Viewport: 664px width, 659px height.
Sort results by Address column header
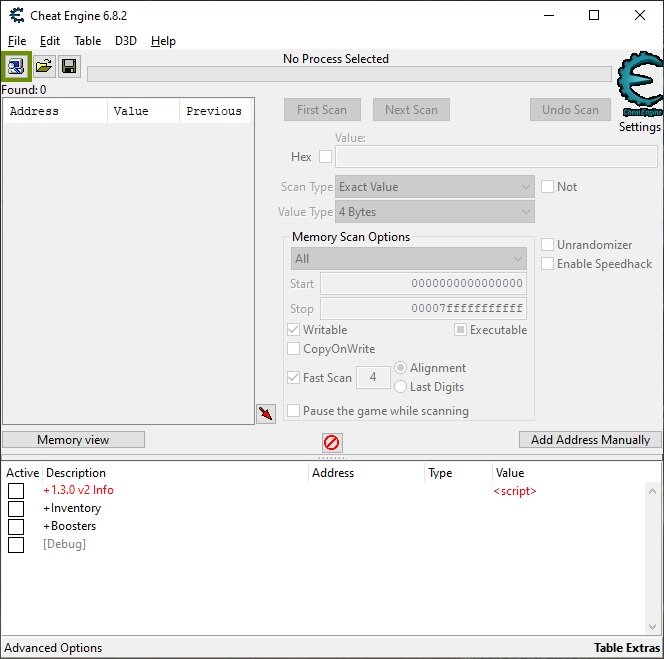(x=55, y=111)
